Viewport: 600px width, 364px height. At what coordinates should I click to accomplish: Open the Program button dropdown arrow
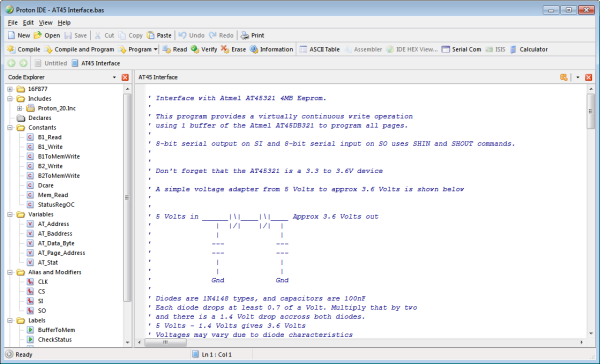pyautogui.click(x=156, y=49)
